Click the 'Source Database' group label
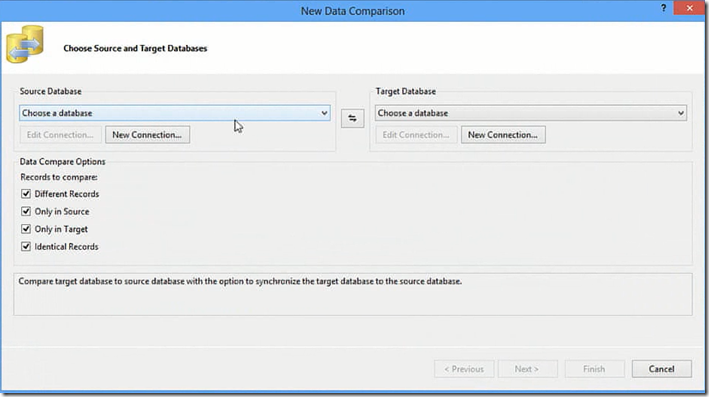 (x=51, y=91)
